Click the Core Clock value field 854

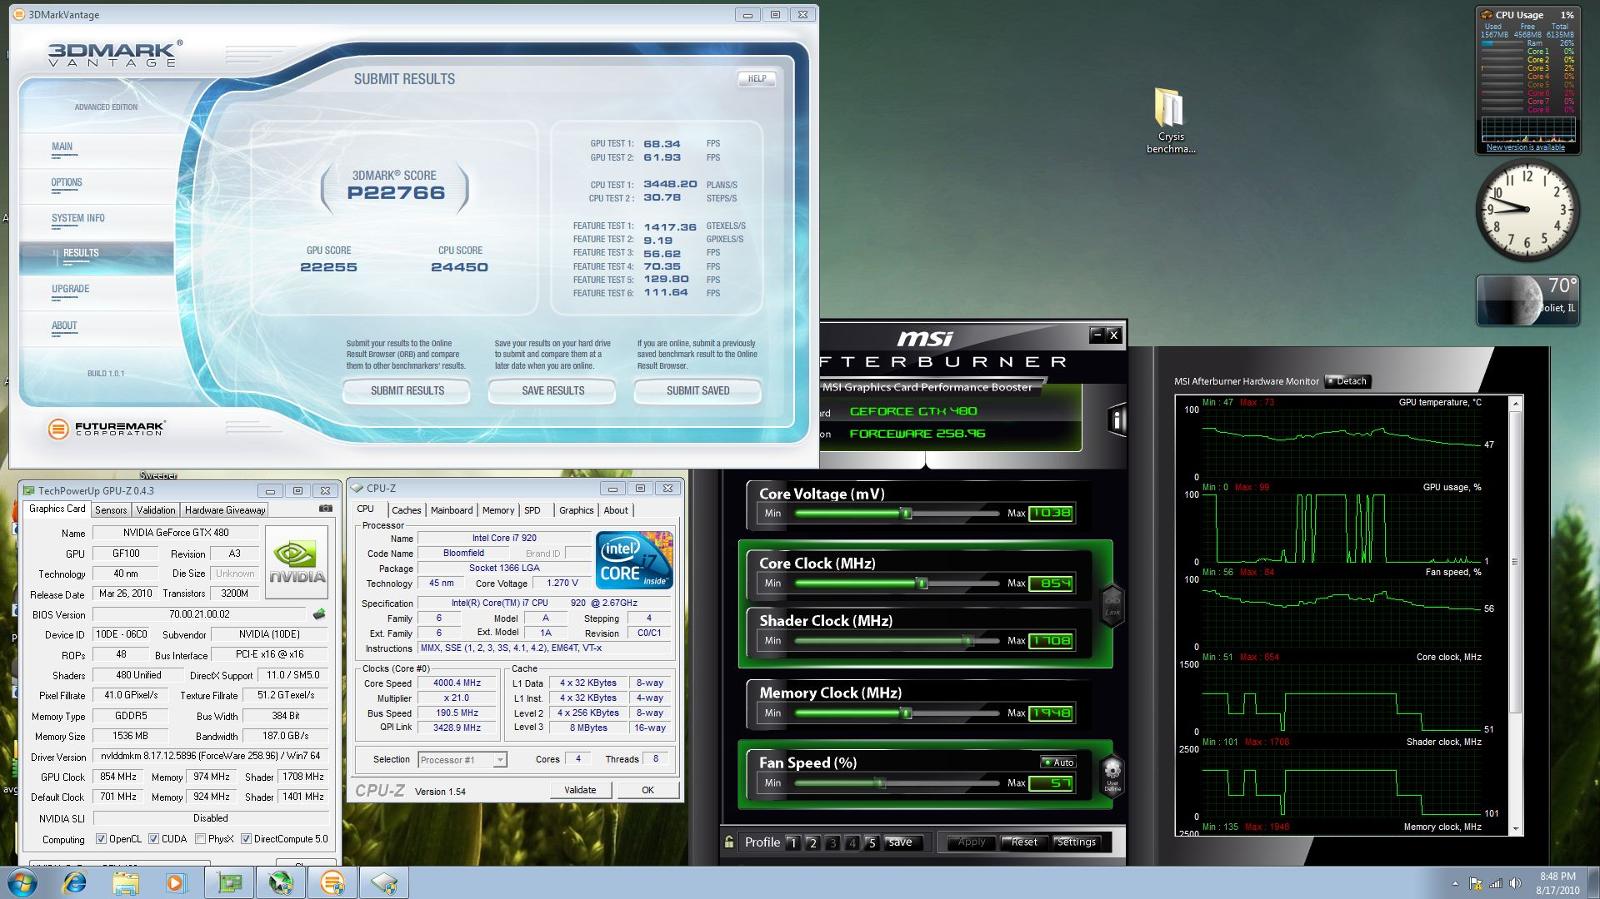click(1051, 583)
